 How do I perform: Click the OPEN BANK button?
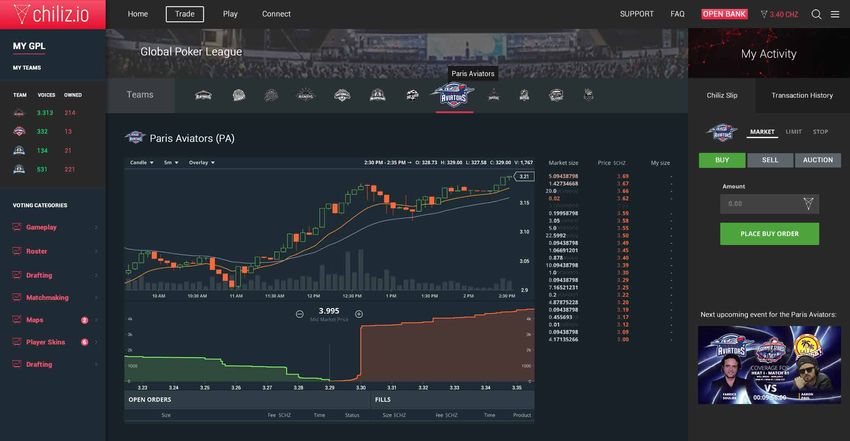[x=724, y=14]
